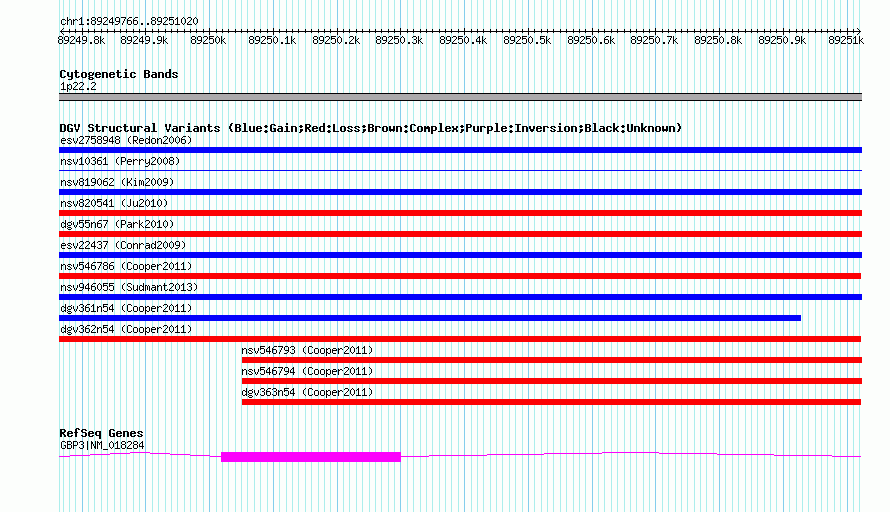The width and height of the screenshot is (890, 512).
Task: Click the red nsv546793 loss bar
Action: [552, 360]
